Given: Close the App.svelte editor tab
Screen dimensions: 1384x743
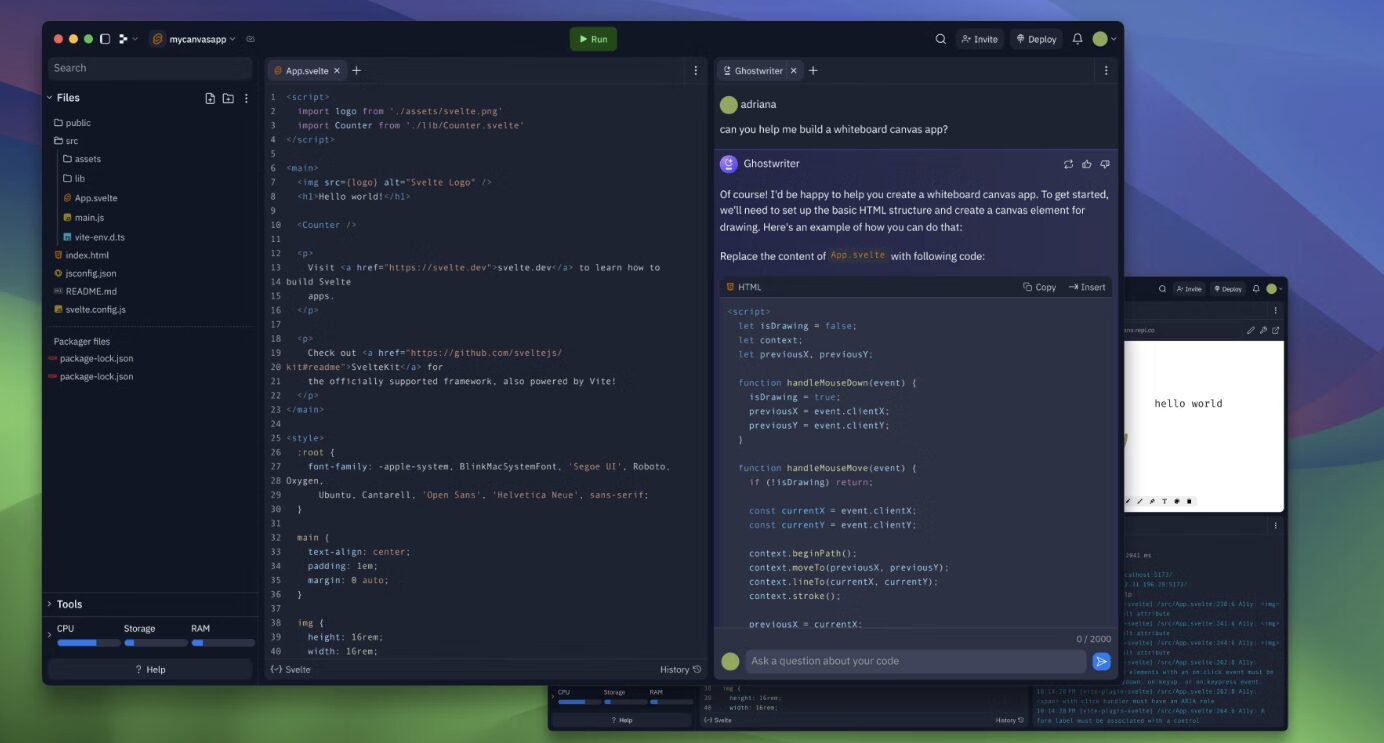Looking at the screenshot, I should [x=337, y=71].
